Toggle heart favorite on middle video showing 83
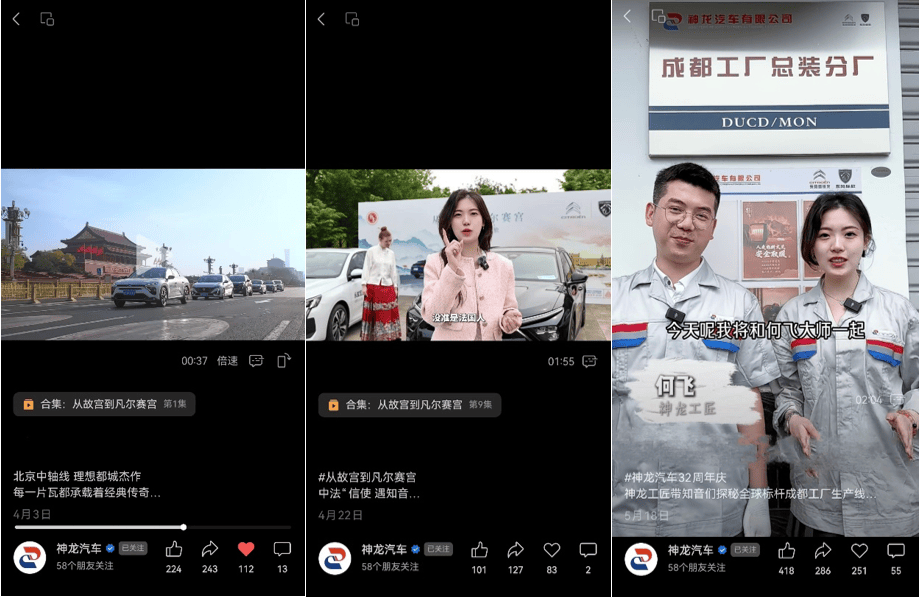This screenshot has width=919, height=597. pyautogui.click(x=552, y=550)
